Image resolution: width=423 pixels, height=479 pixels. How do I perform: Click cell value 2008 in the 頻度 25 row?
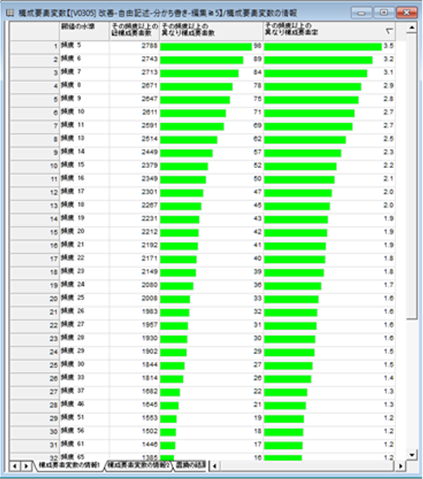click(149, 298)
